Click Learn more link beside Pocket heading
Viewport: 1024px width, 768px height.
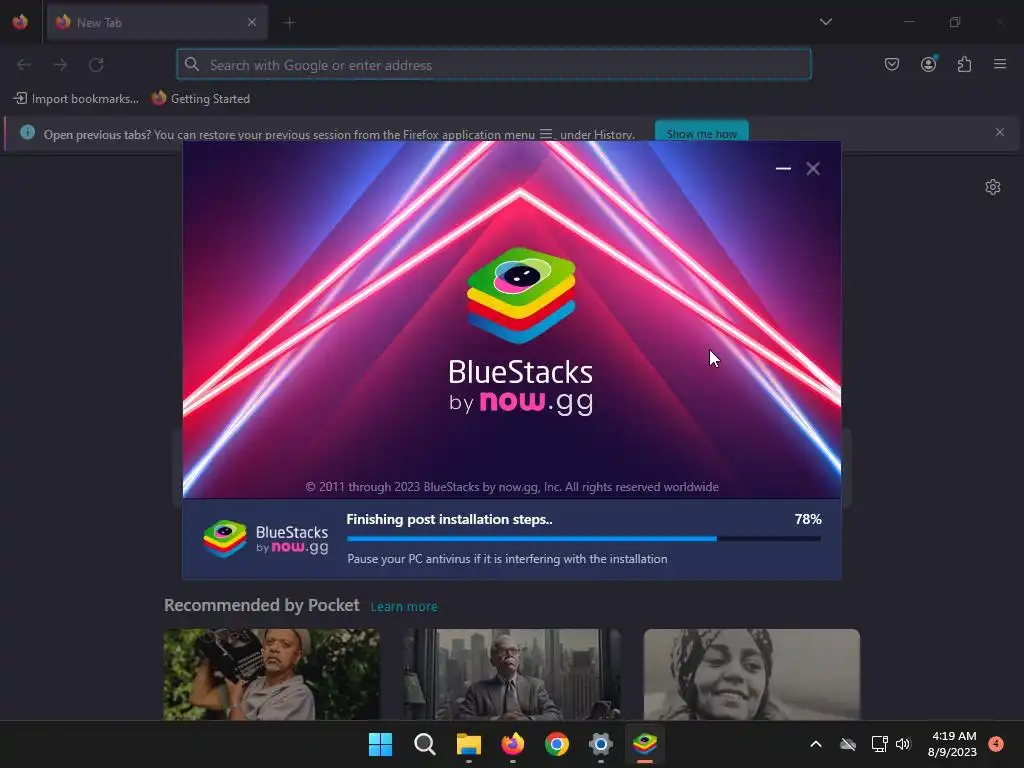[404, 607]
